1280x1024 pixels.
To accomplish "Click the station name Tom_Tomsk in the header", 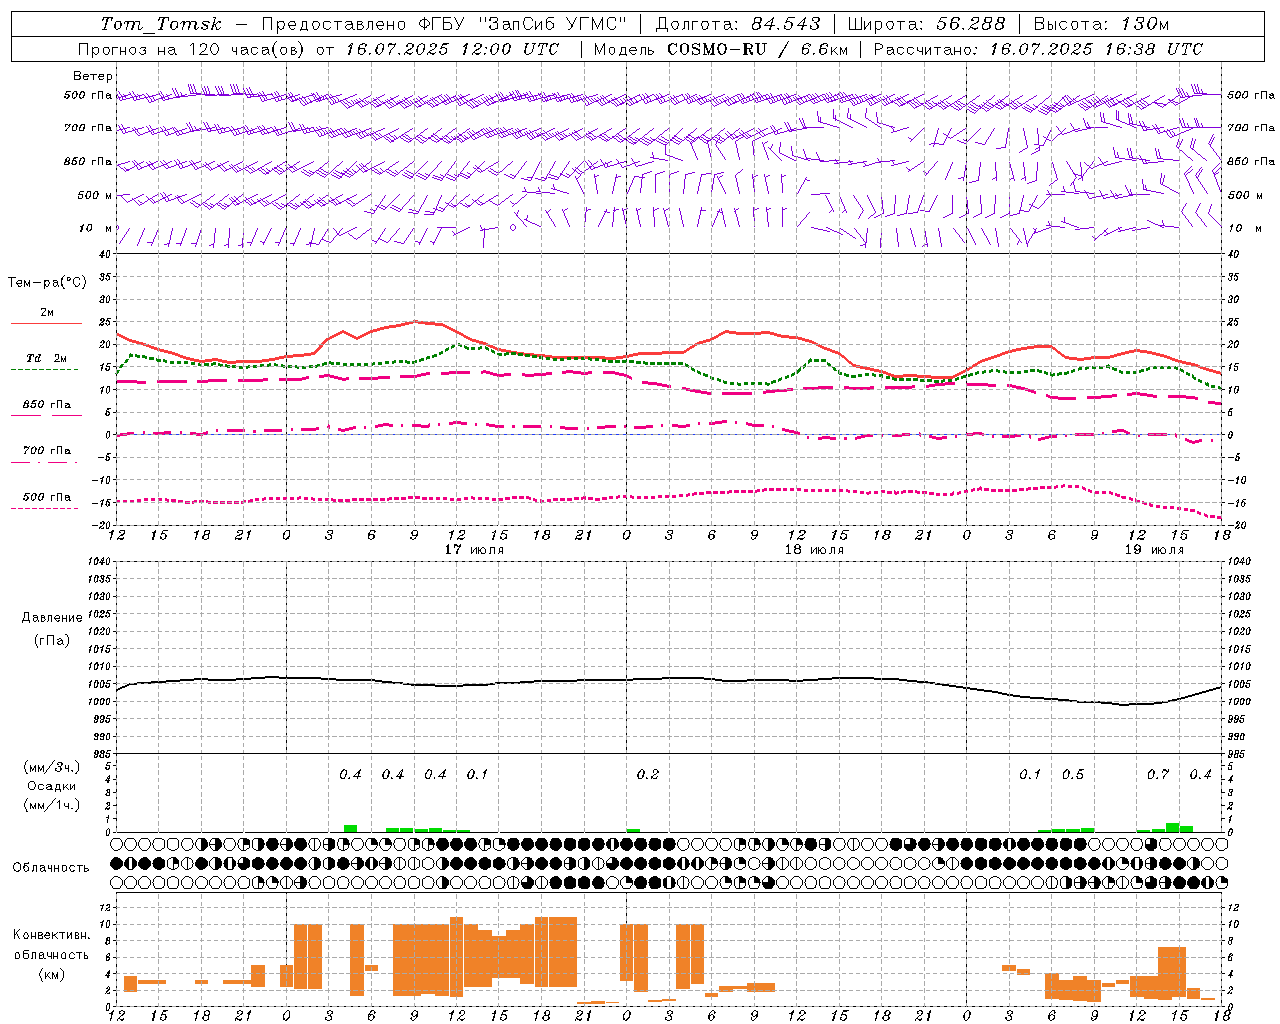I will click(161, 24).
